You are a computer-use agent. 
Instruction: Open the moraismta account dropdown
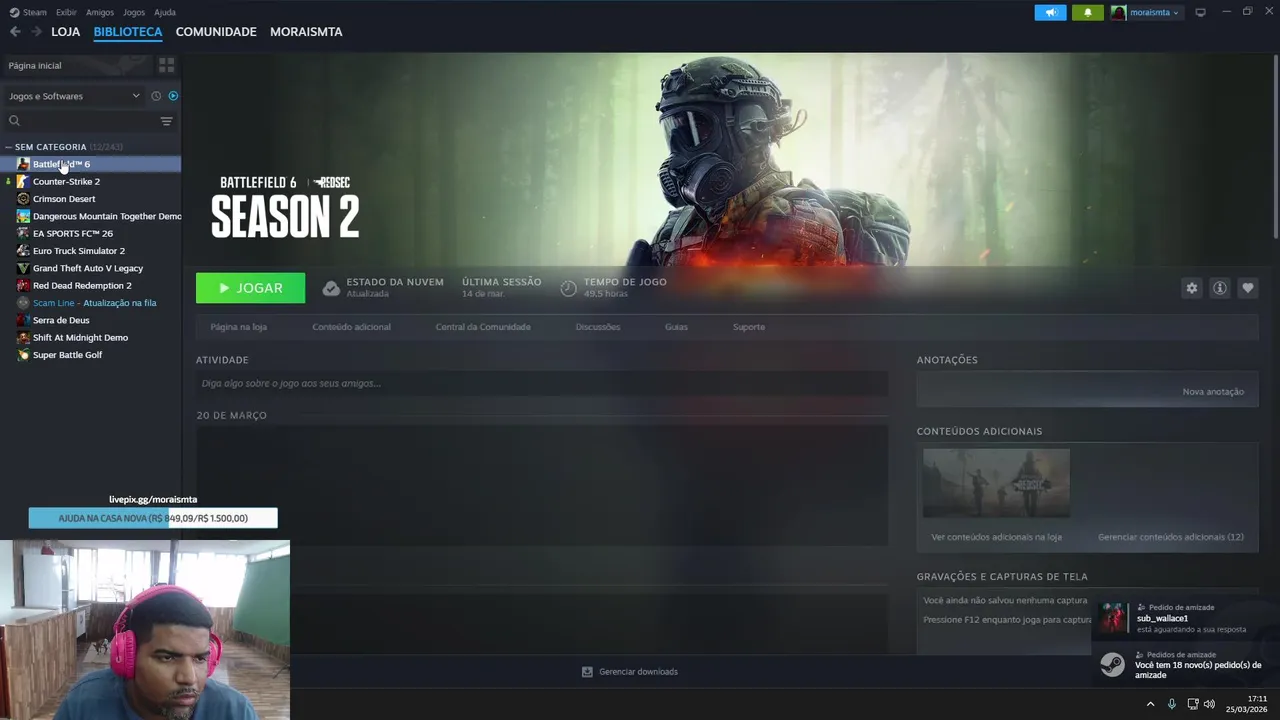(1146, 12)
